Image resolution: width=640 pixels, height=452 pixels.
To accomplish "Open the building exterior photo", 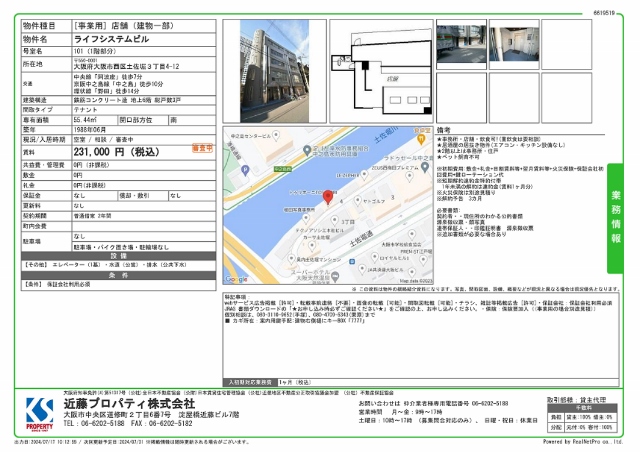I will coord(274,71).
